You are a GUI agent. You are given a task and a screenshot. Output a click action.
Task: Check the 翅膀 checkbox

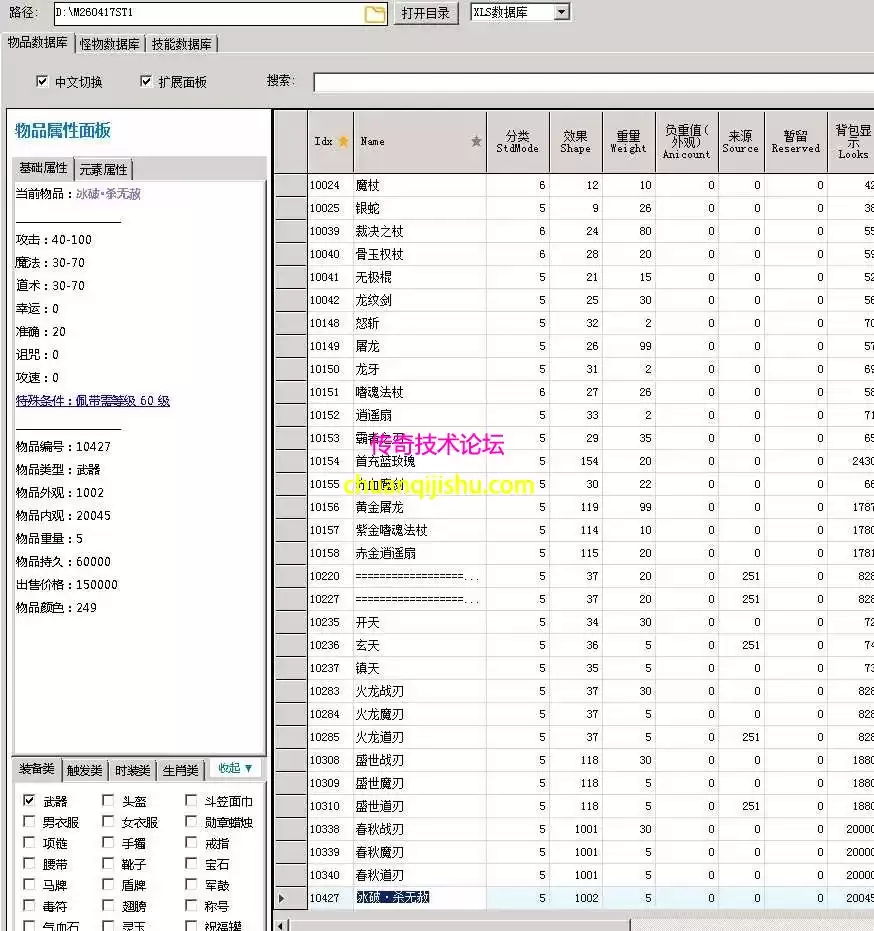coord(108,905)
